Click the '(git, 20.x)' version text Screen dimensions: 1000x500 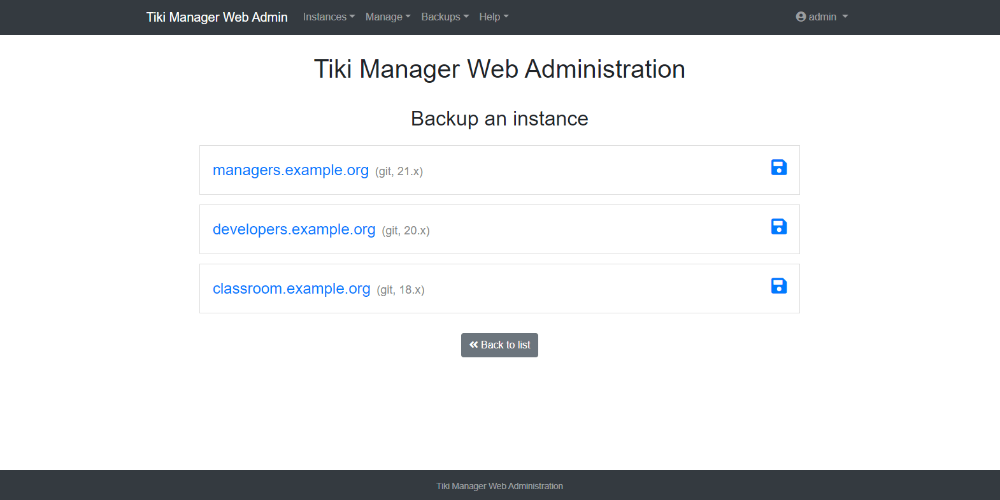point(406,231)
